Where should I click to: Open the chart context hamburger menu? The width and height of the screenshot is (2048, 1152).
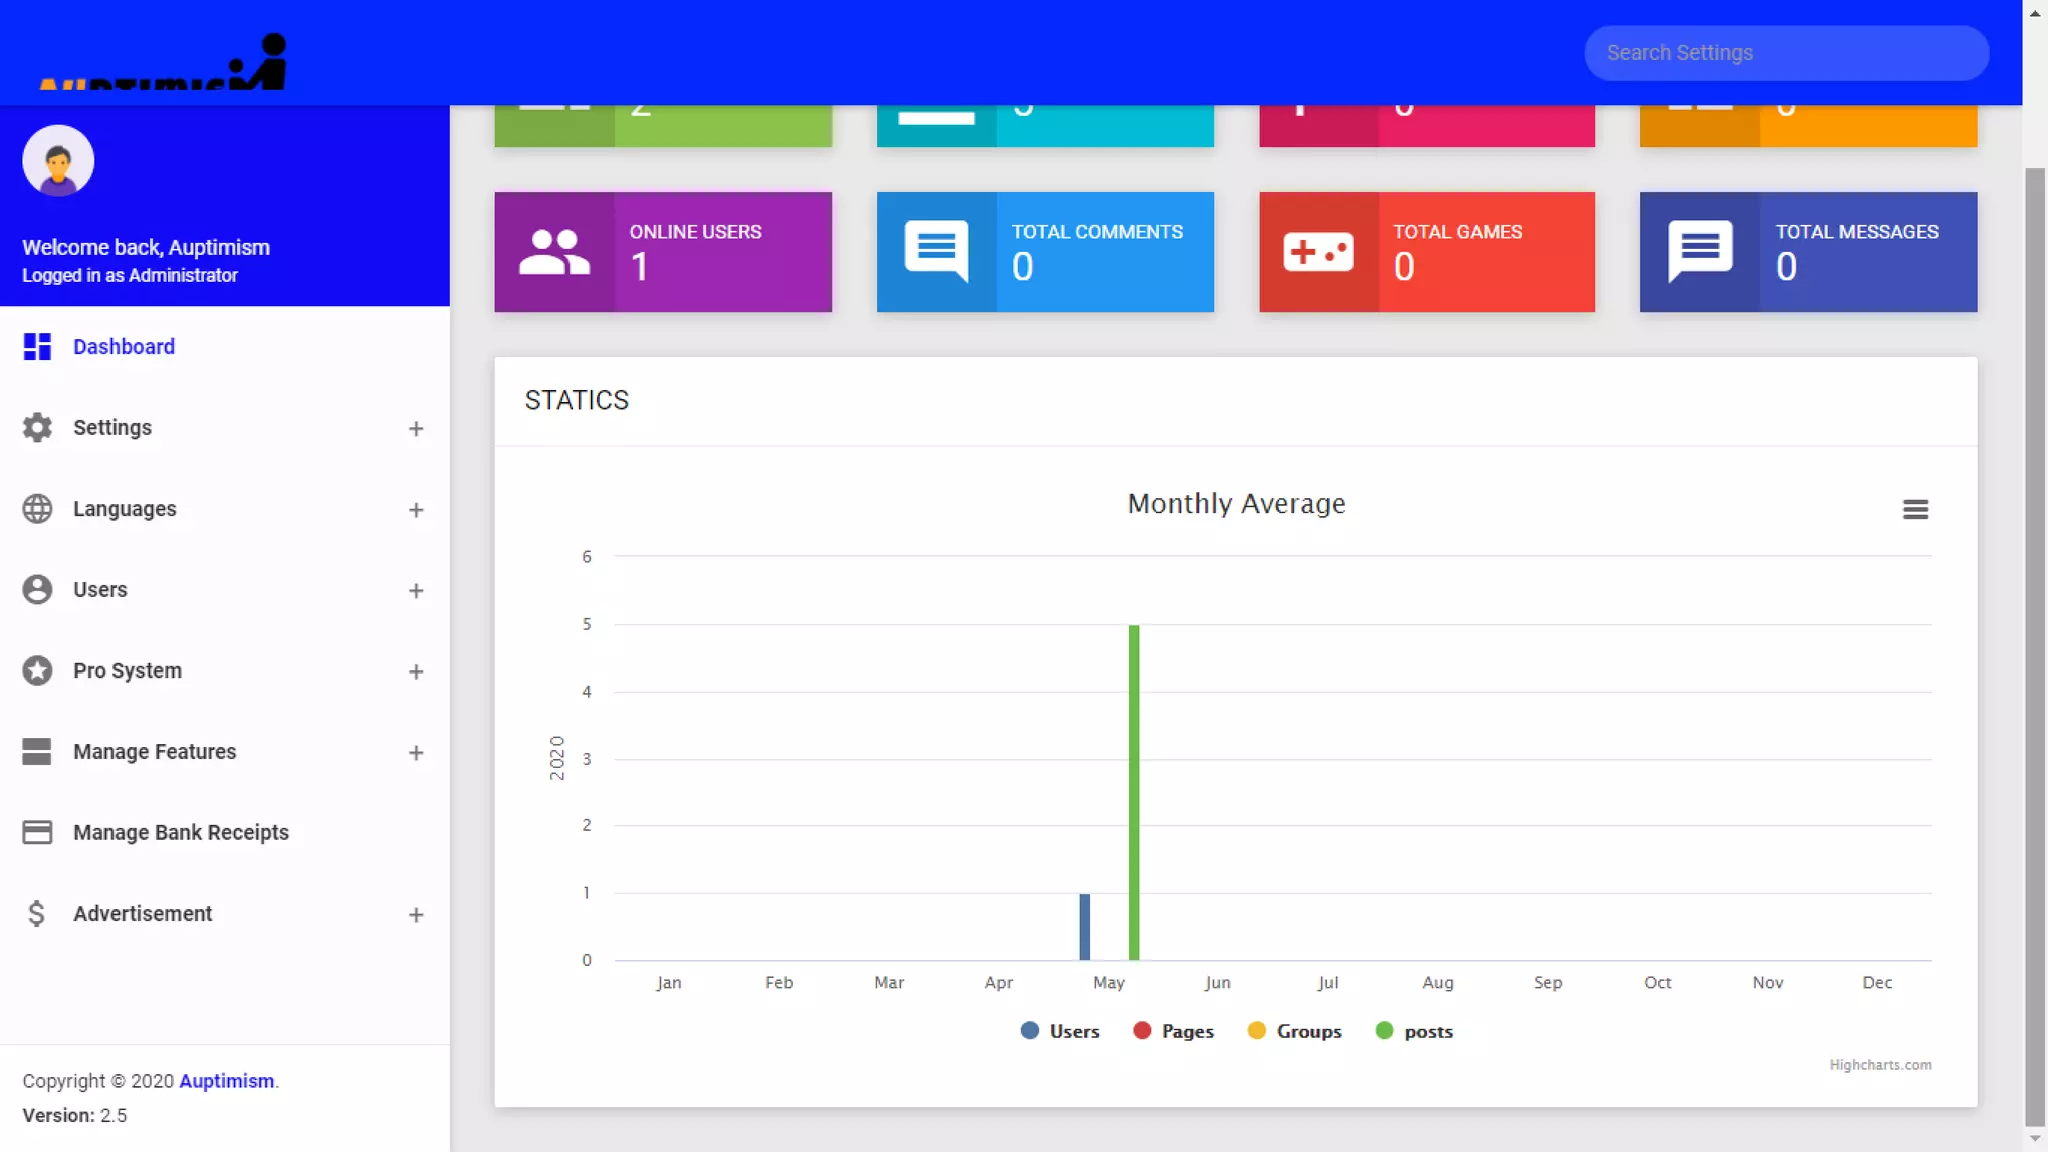pos(1915,509)
